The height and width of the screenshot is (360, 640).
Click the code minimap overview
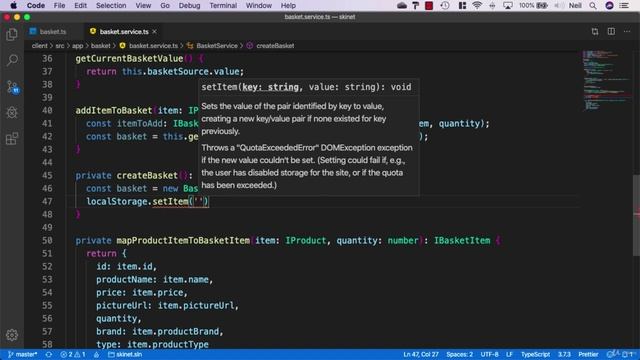(x=607, y=80)
